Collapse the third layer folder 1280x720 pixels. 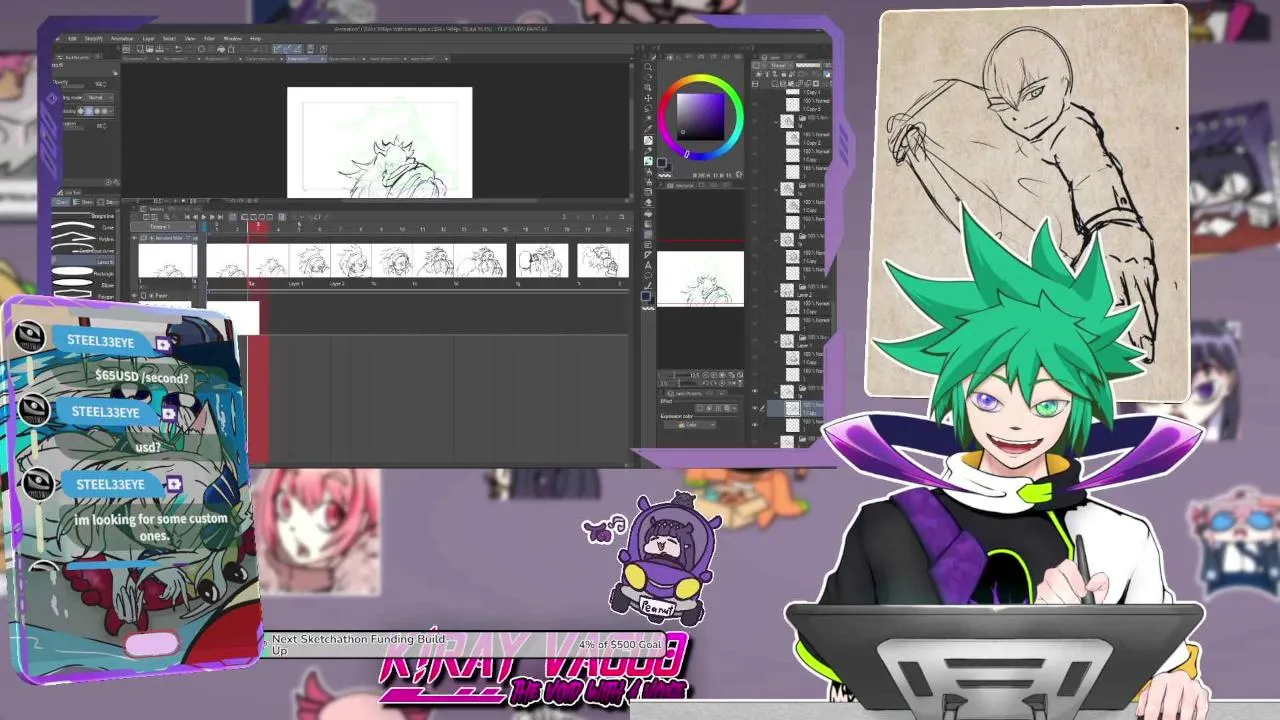click(x=776, y=240)
